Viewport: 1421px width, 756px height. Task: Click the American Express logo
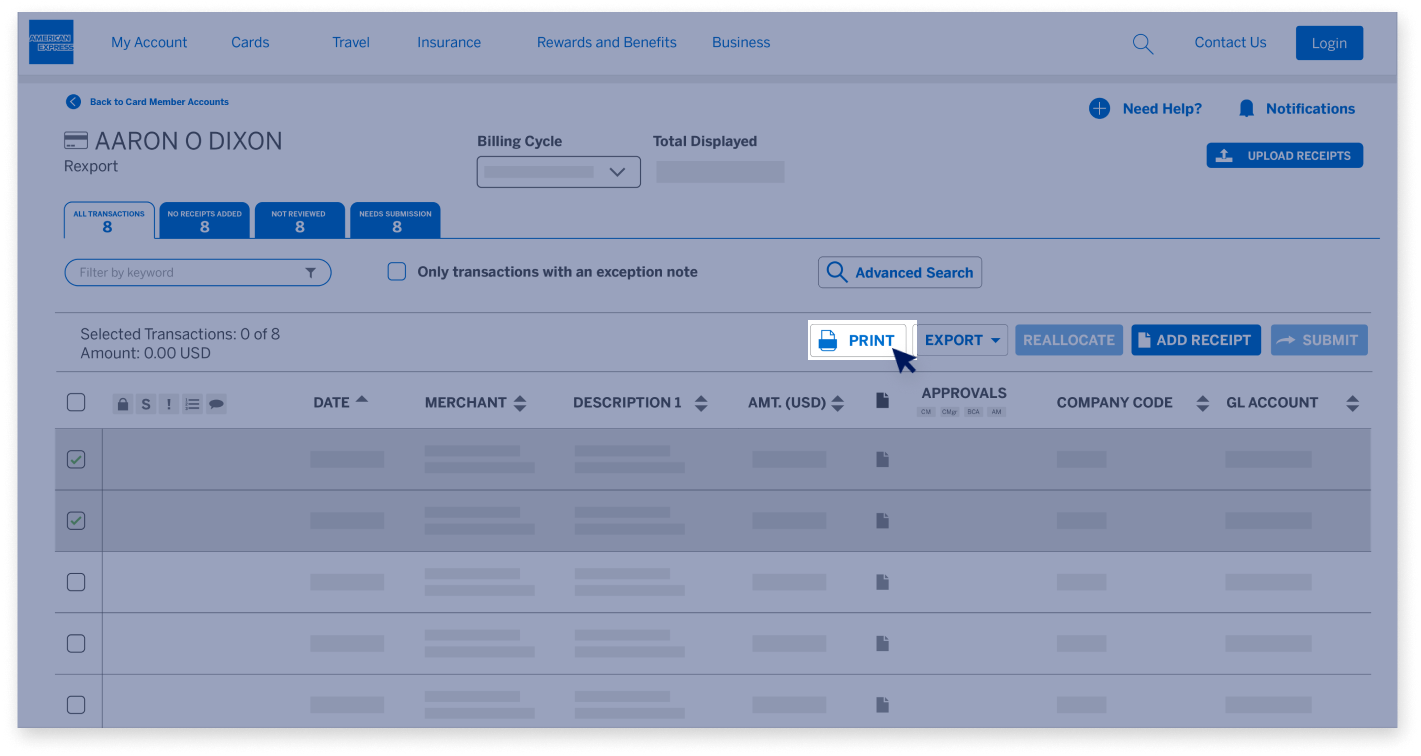pos(51,42)
